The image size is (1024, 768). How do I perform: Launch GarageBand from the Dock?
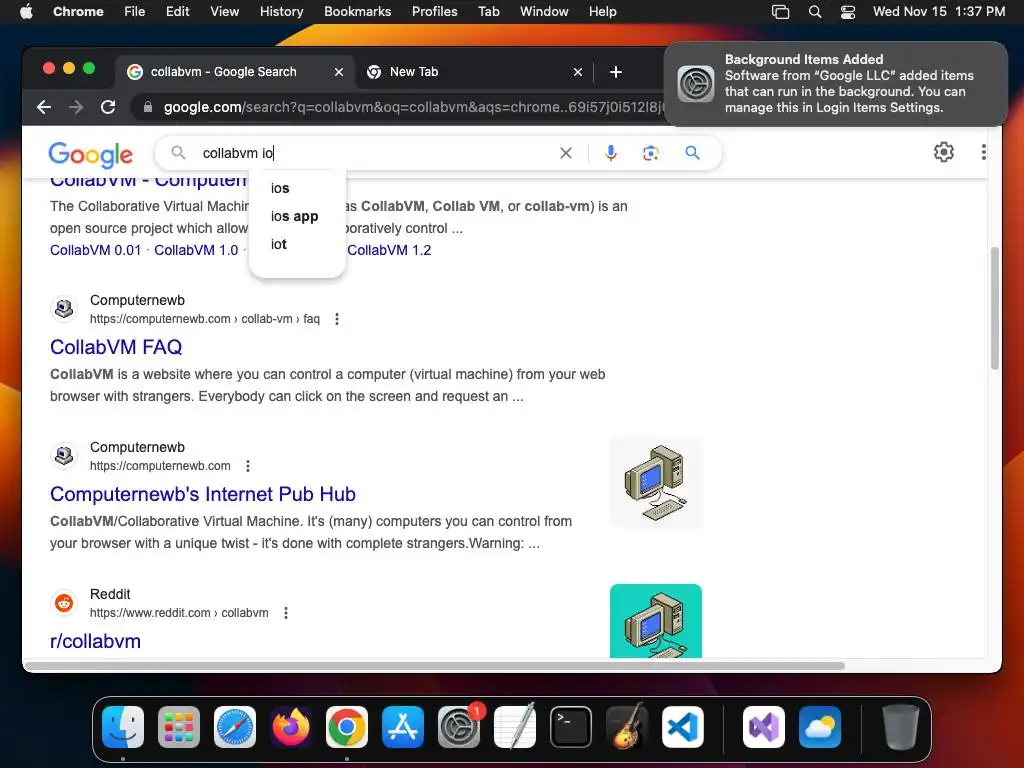coord(627,727)
